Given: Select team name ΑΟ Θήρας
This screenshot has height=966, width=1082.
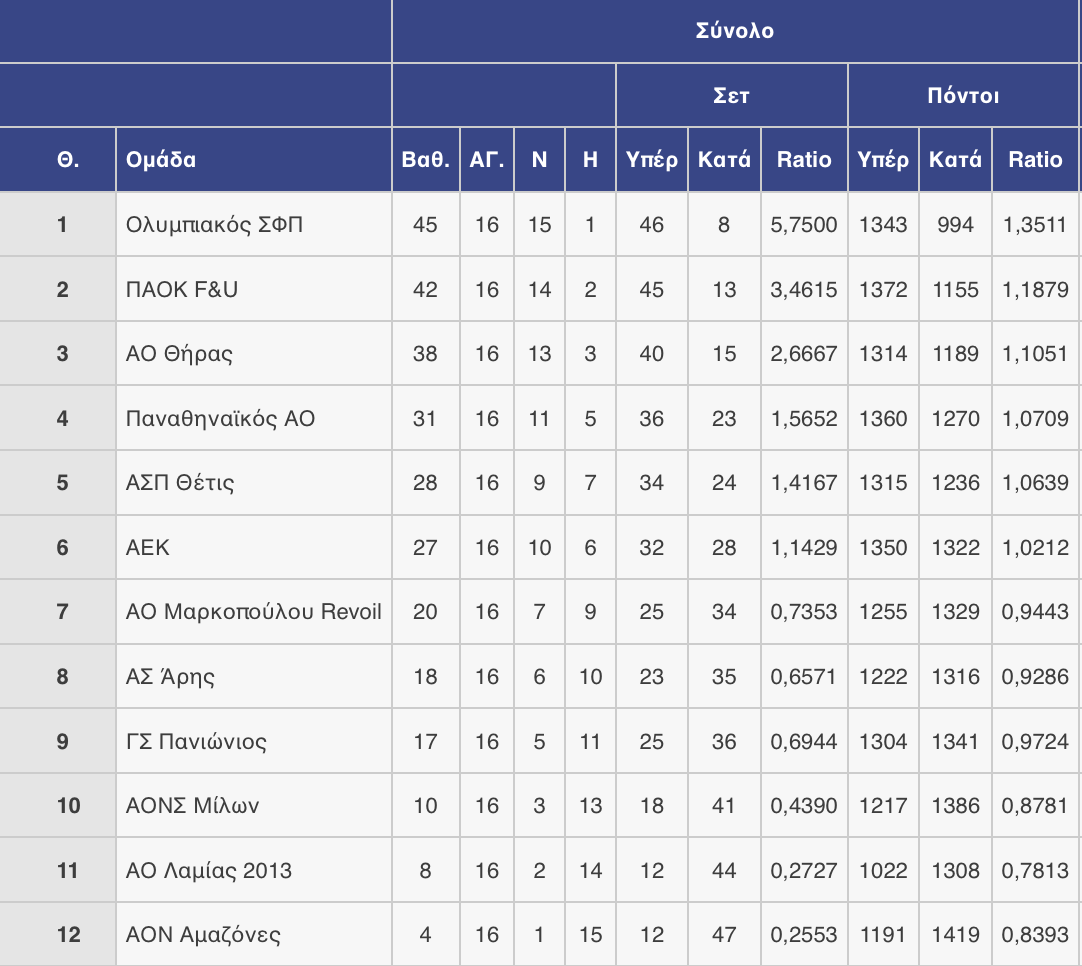Looking at the screenshot, I should point(179,354).
